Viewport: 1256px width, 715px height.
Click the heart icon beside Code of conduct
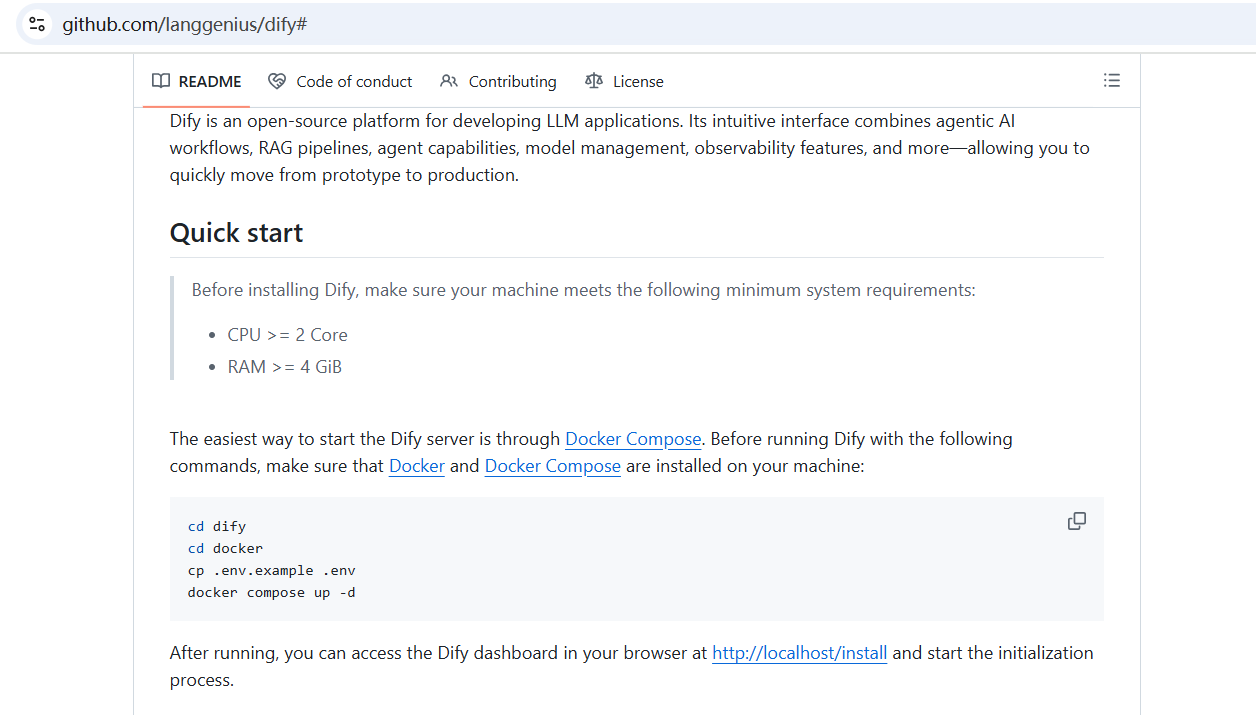coord(277,81)
